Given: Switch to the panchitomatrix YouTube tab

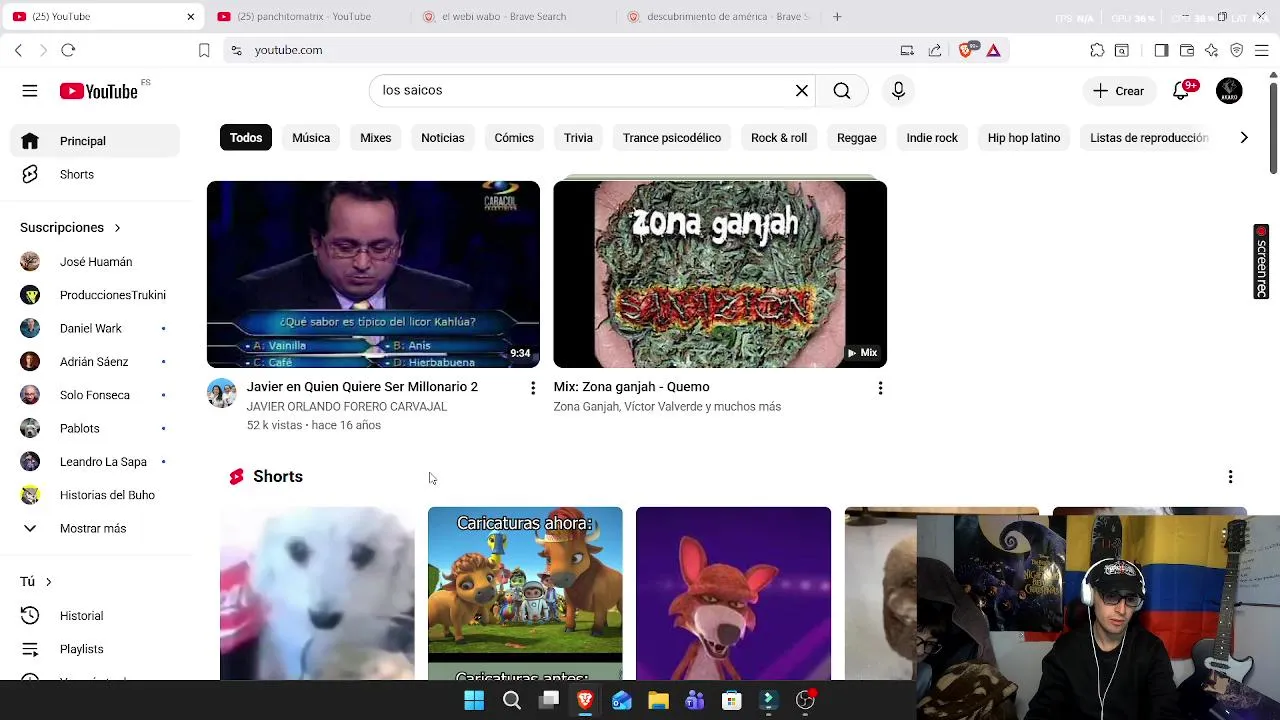Looking at the screenshot, I should (x=305, y=16).
